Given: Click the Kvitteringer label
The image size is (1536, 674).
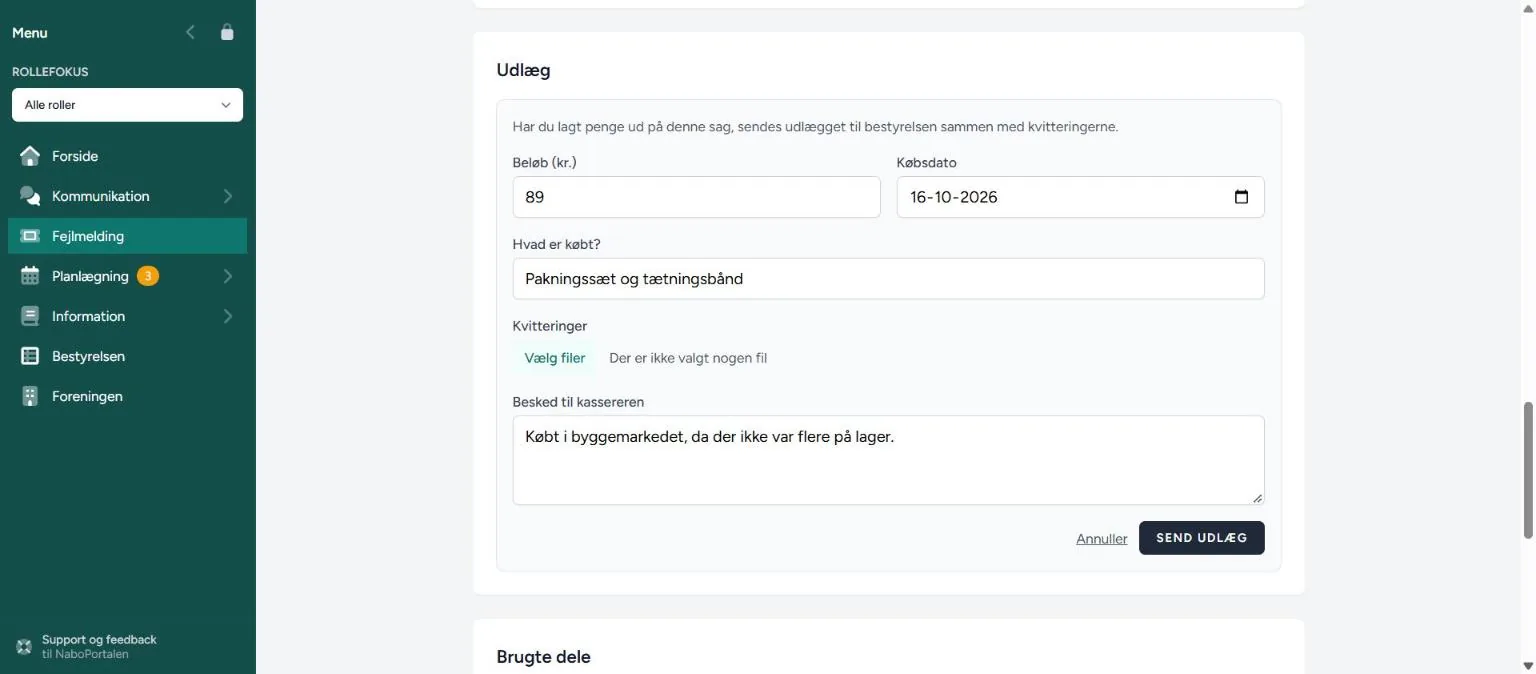Looking at the screenshot, I should [x=550, y=326].
